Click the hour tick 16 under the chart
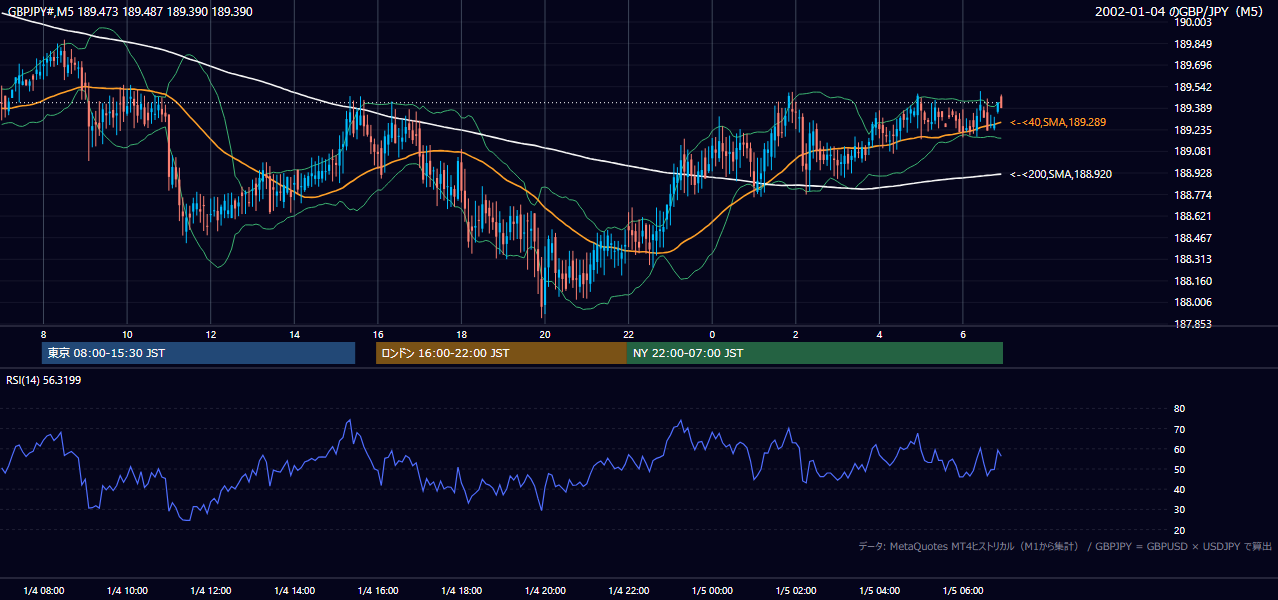Screen dimensions: 1278x600 [378, 334]
